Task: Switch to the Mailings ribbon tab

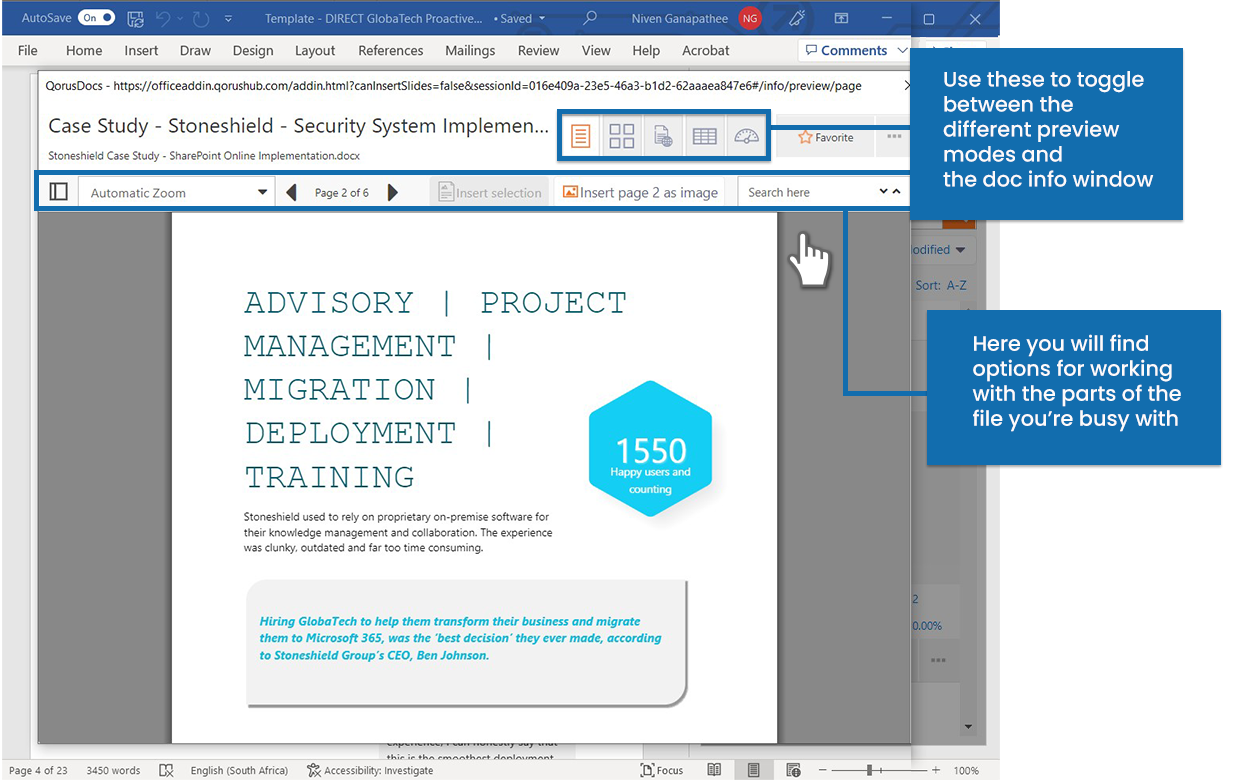Action: (470, 50)
